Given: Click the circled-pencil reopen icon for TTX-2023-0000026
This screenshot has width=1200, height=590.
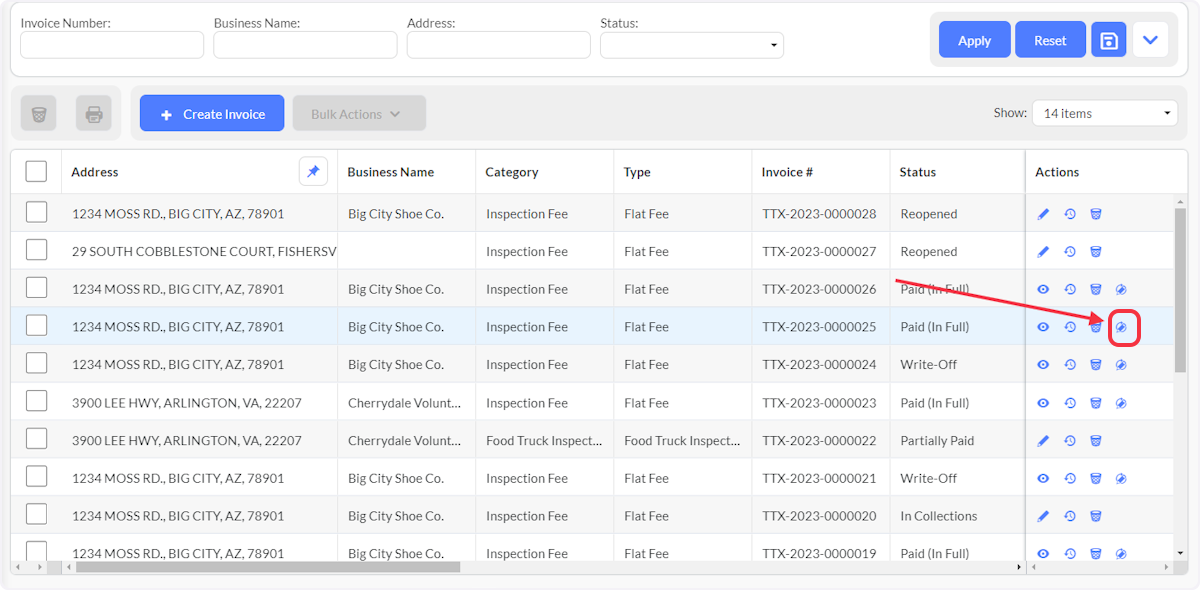Looking at the screenshot, I should (x=1121, y=289).
